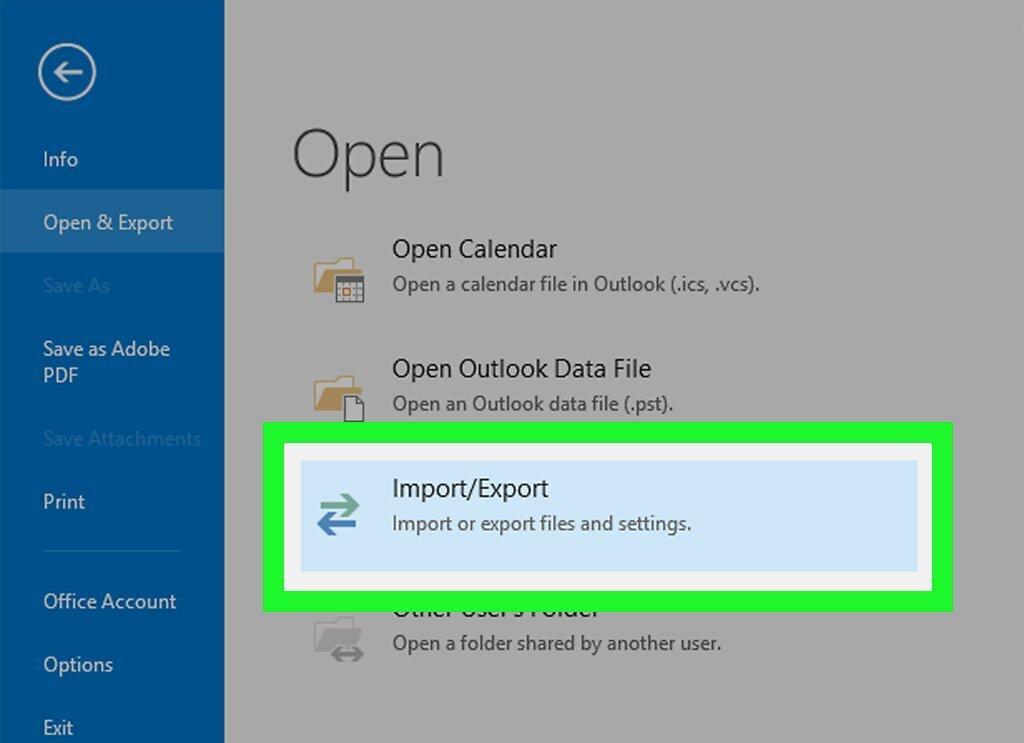
Task: Open Outlook Options
Action: pos(78,665)
